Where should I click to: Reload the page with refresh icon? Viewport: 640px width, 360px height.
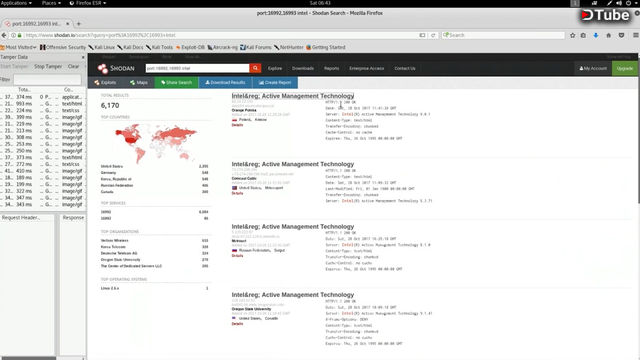coord(433,35)
